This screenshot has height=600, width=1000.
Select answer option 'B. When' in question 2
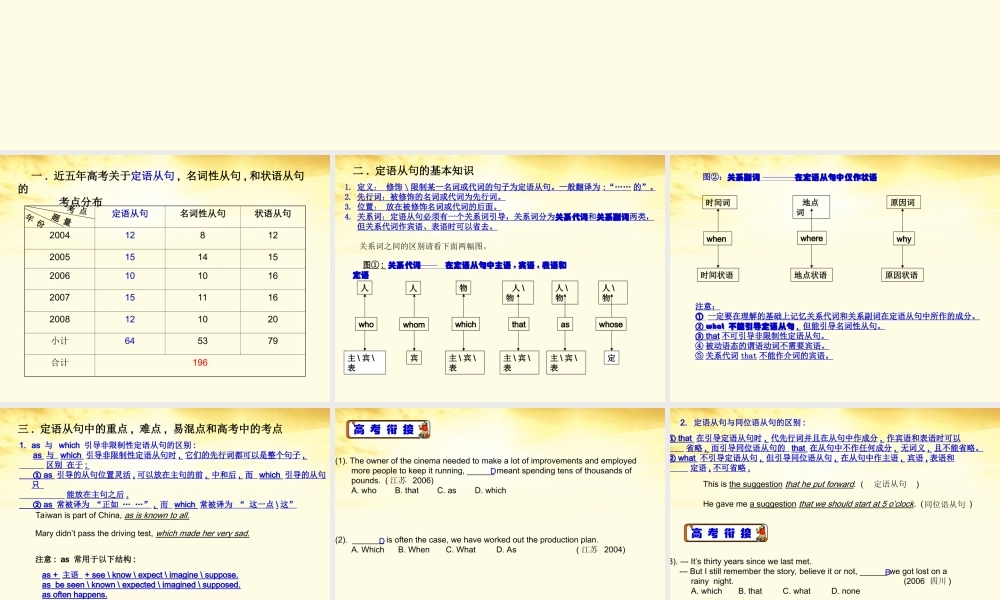tap(414, 550)
